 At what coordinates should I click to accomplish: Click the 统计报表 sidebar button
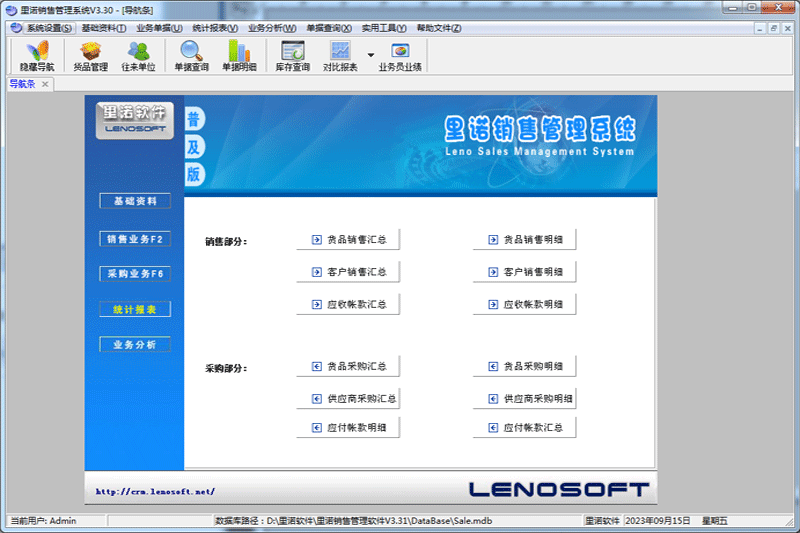tap(135, 309)
